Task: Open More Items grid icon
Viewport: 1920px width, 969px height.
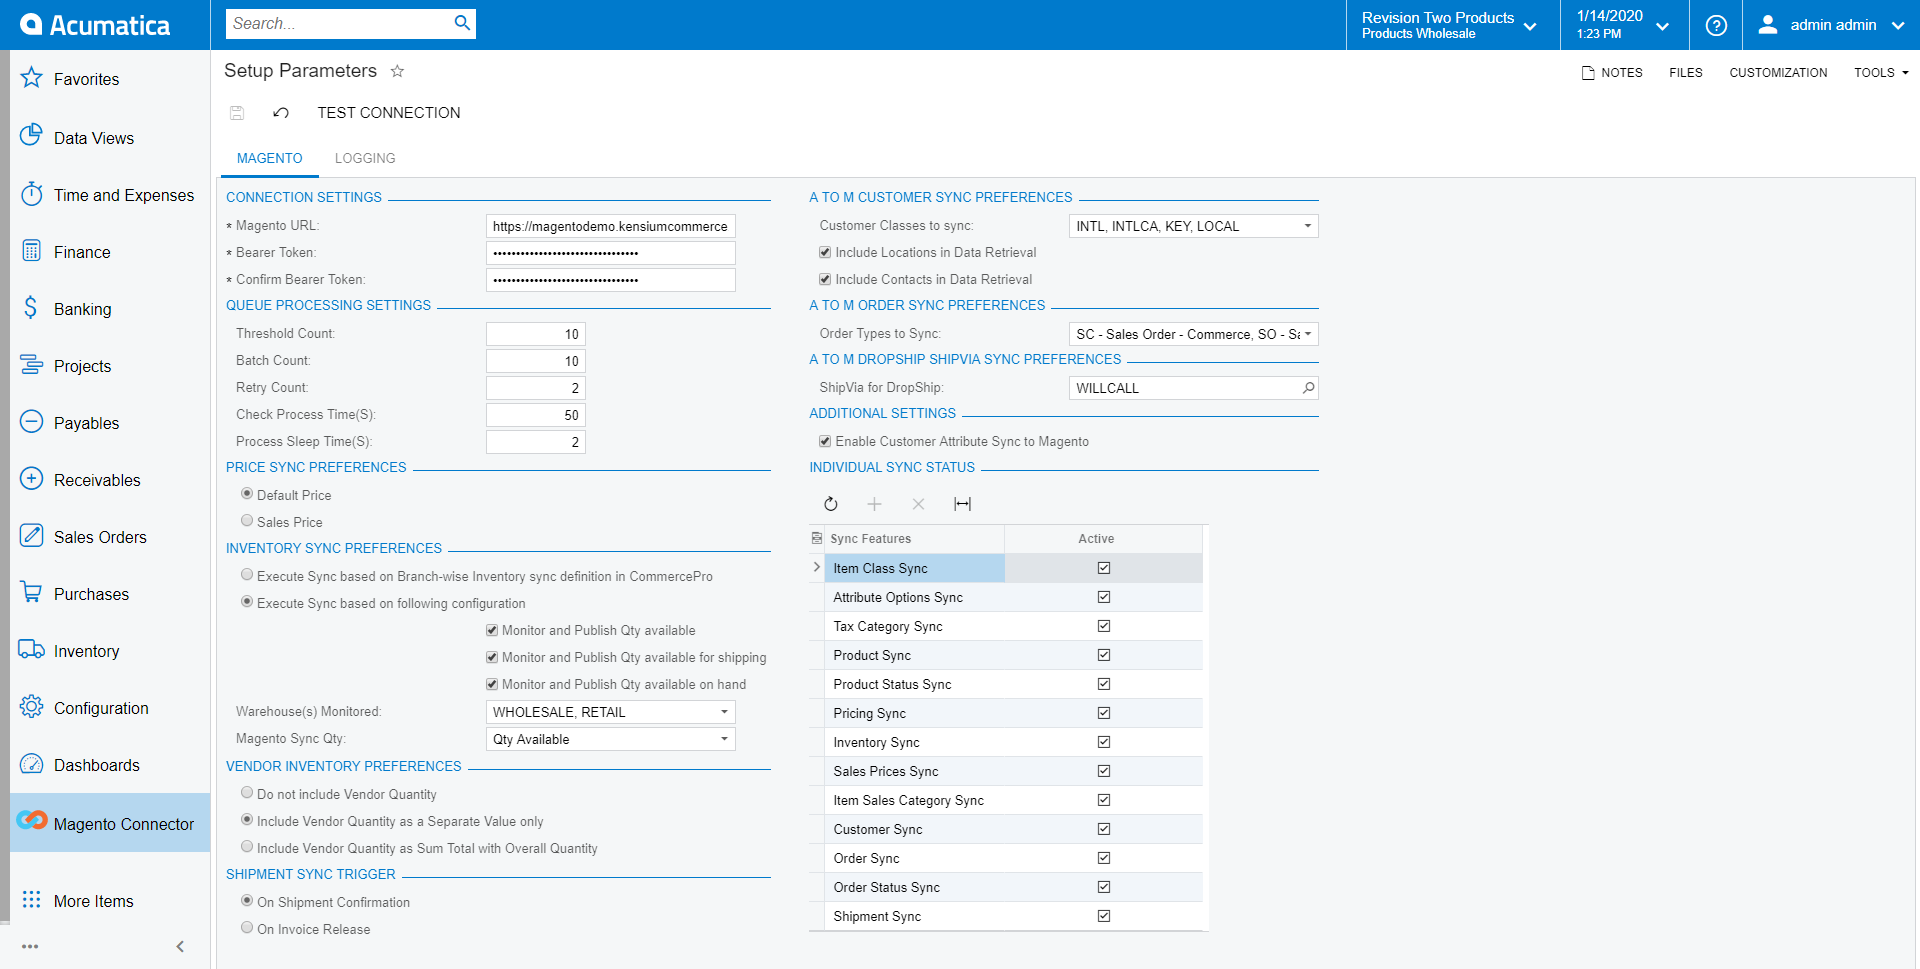Action: click(x=31, y=899)
